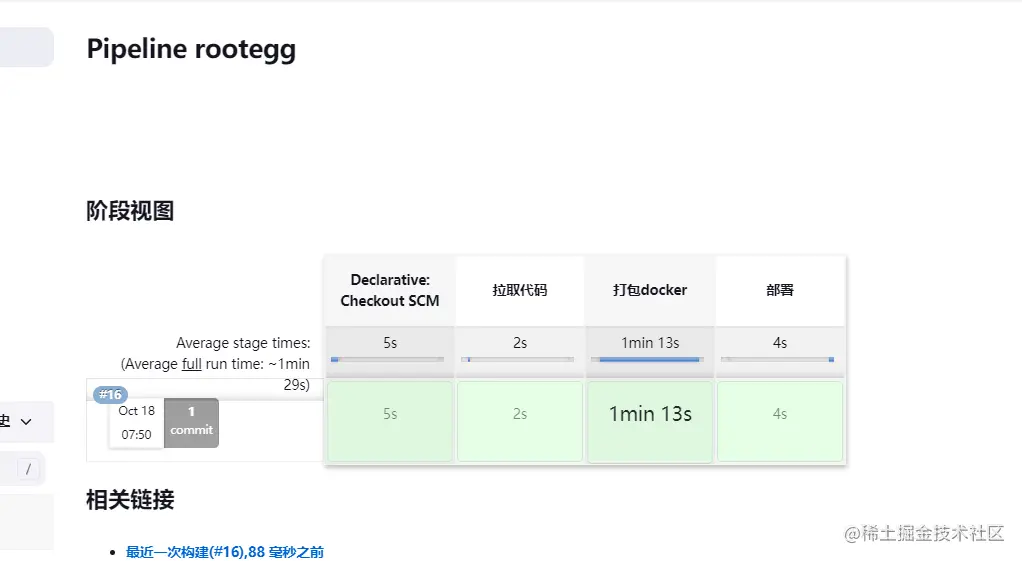The width and height of the screenshot is (1022, 561).
Task: Open the #16 build badge
Action: (x=109, y=394)
